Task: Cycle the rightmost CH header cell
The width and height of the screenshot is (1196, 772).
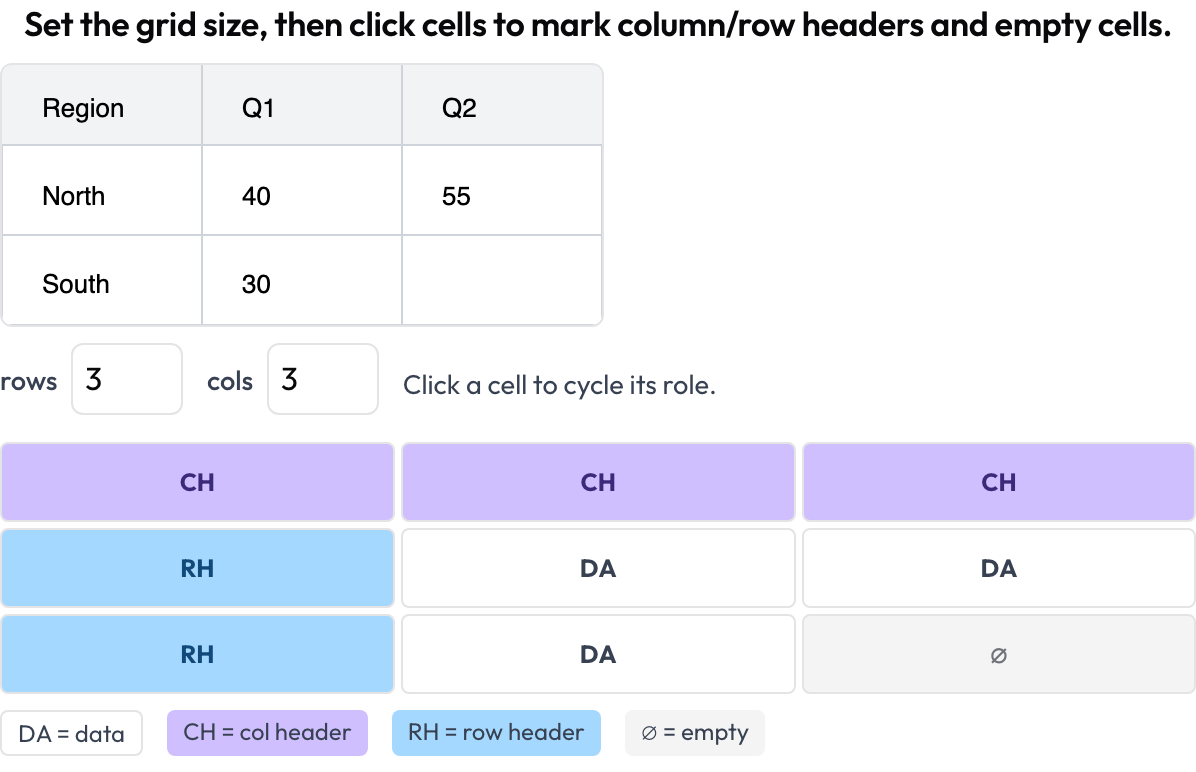Action: (x=998, y=482)
